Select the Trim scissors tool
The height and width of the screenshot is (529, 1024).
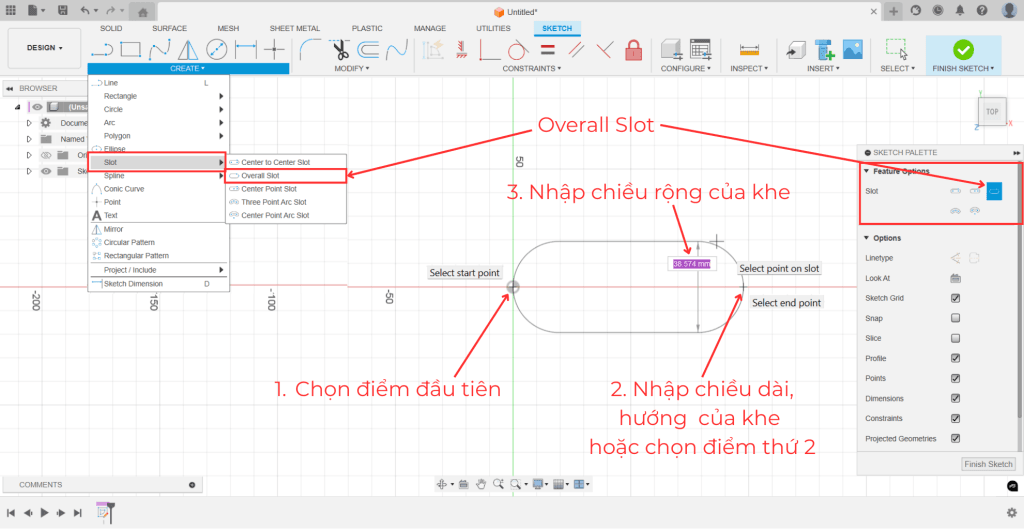pyautogui.click(x=340, y=49)
